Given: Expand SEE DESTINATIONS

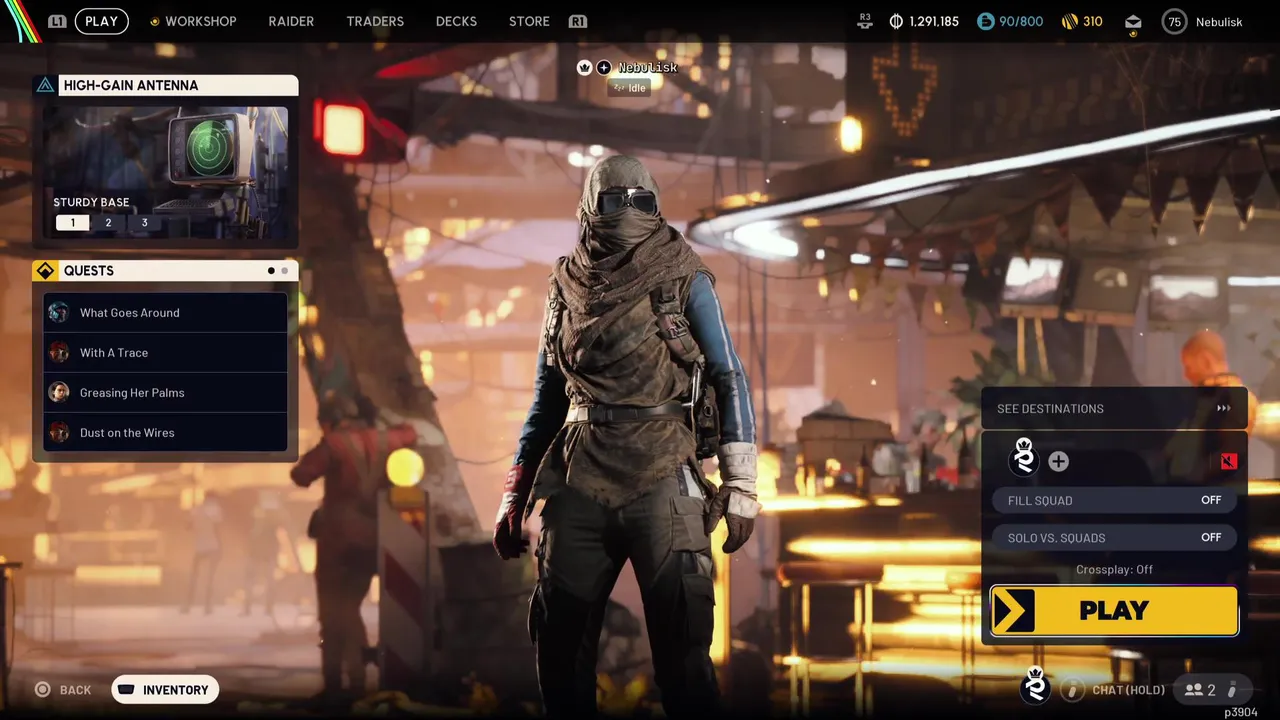Looking at the screenshot, I should pyautogui.click(x=1114, y=408).
